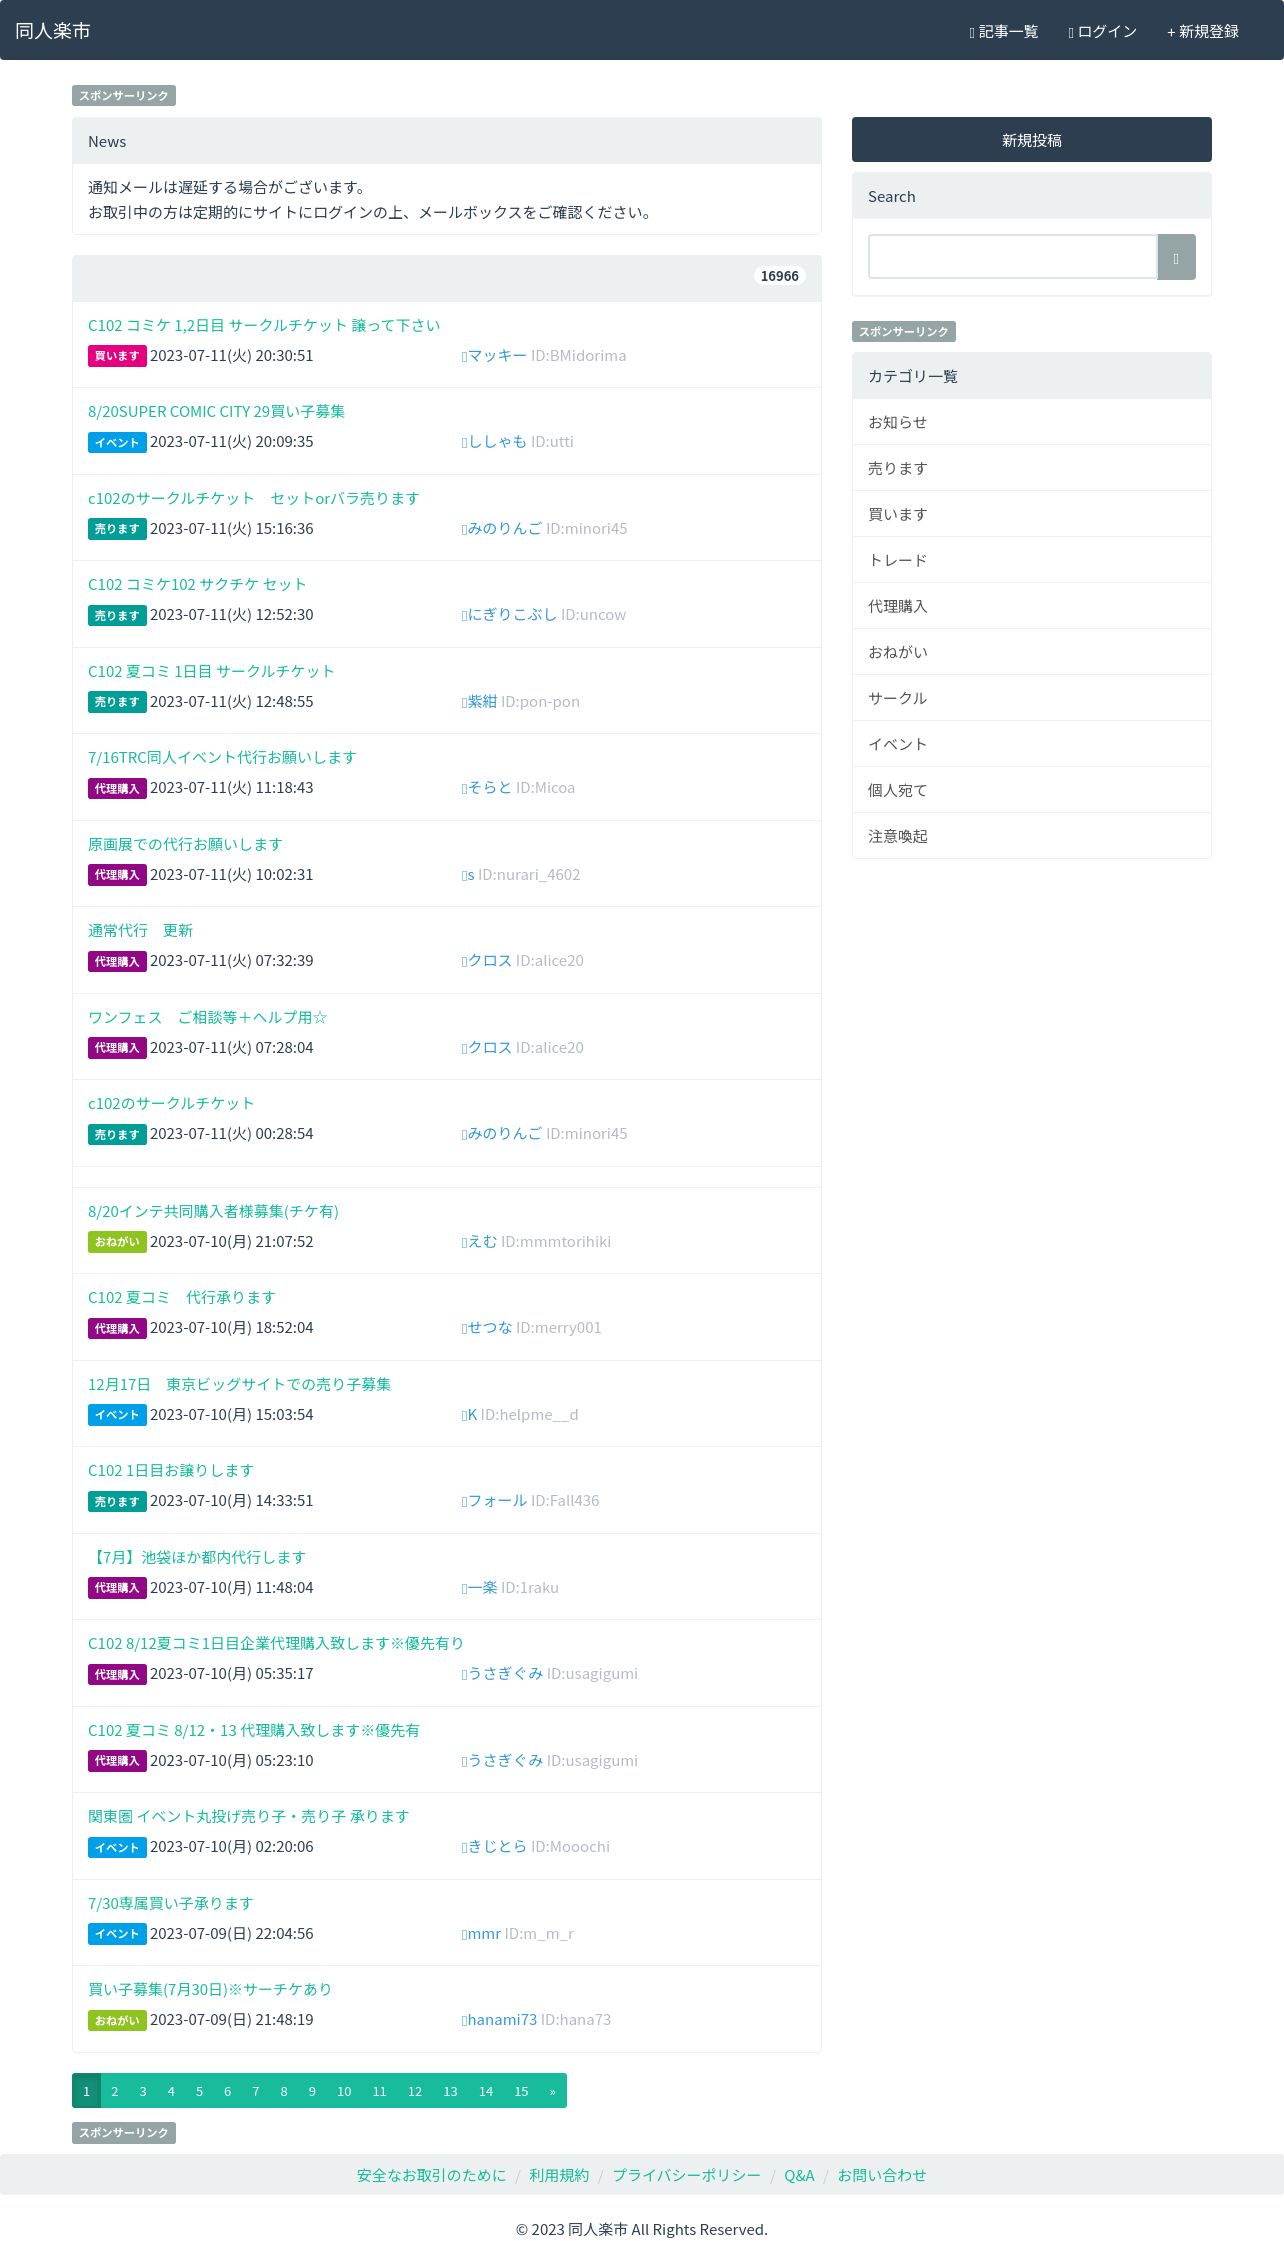This screenshot has height=2241, width=1284.
Task: Open Q&A footer link
Action: [799, 2175]
